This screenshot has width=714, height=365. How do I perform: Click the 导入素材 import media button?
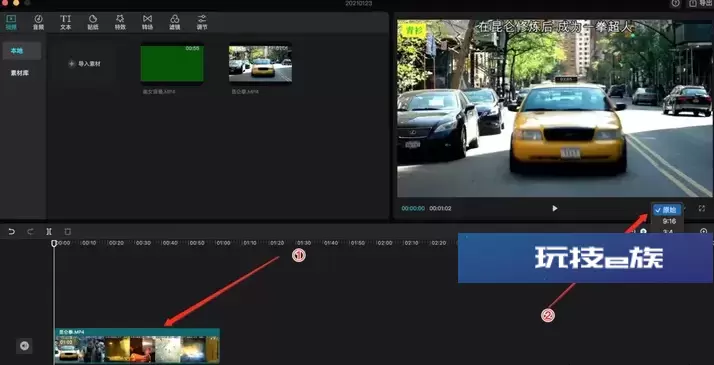[85, 64]
